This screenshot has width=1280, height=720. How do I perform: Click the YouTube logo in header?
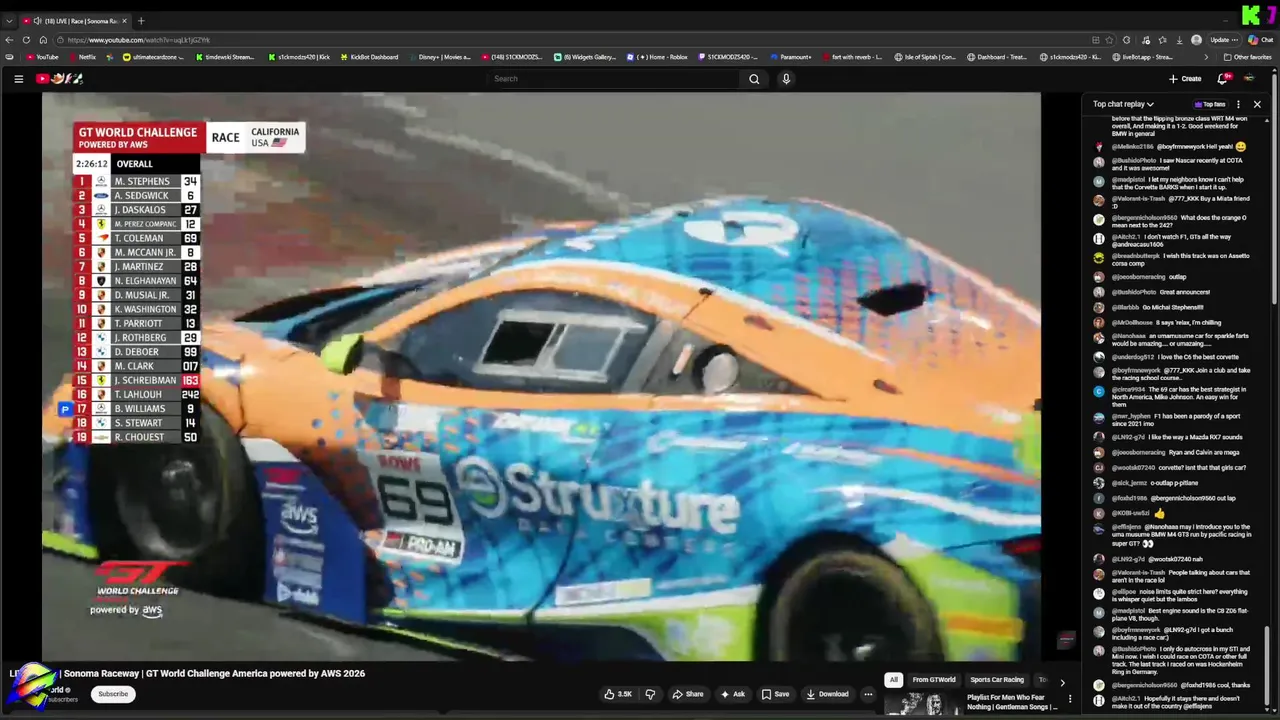click(x=60, y=79)
